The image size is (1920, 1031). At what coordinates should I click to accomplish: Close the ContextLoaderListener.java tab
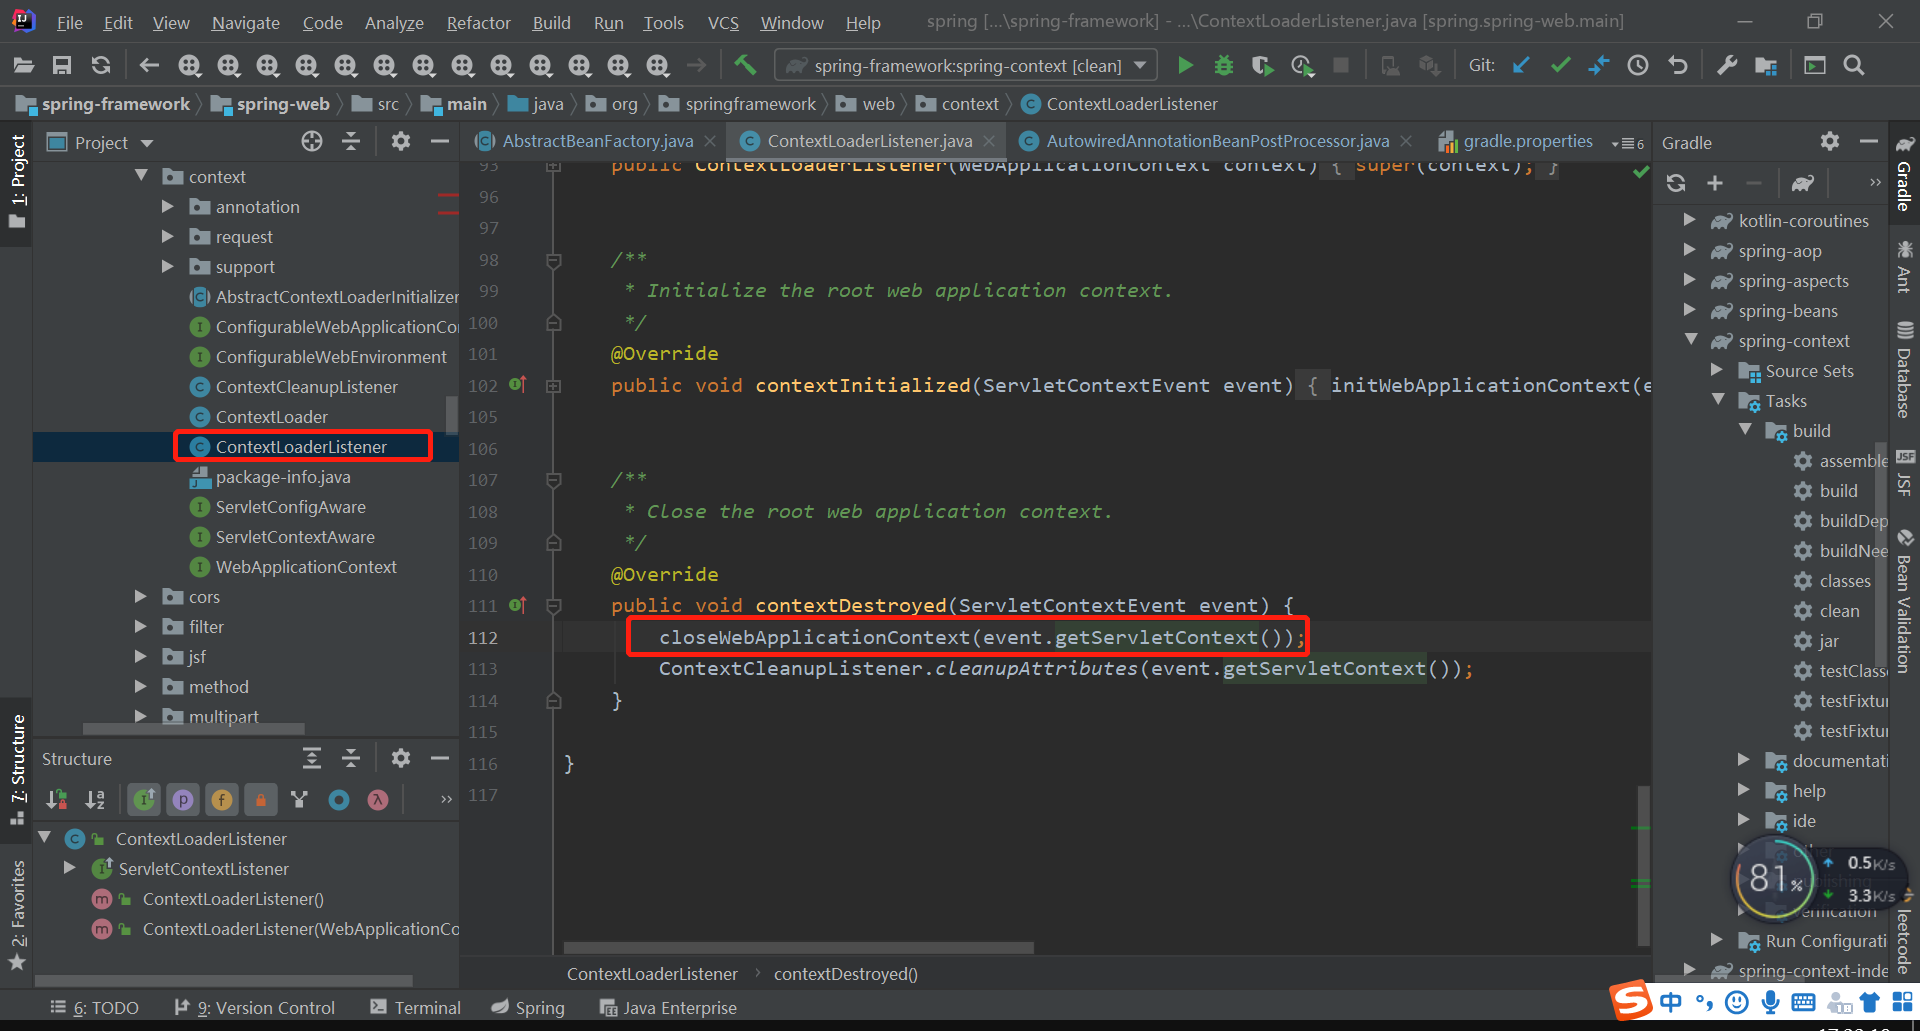coord(990,142)
